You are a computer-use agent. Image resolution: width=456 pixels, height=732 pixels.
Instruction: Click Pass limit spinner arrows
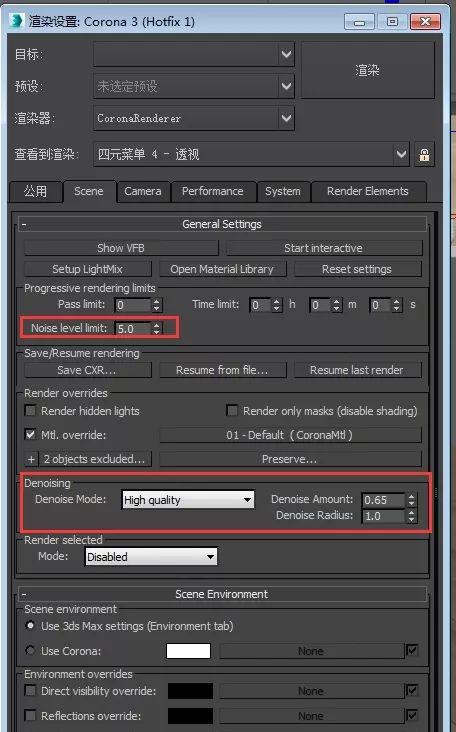pyautogui.click(x=157, y=305)
